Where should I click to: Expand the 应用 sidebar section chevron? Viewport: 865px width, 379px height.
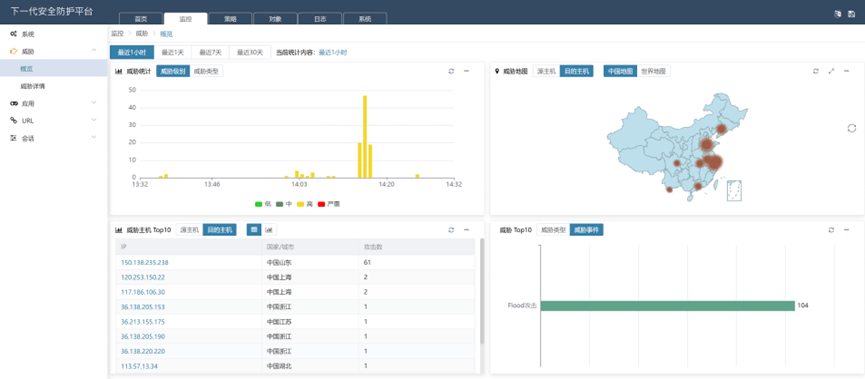point(94,103)
